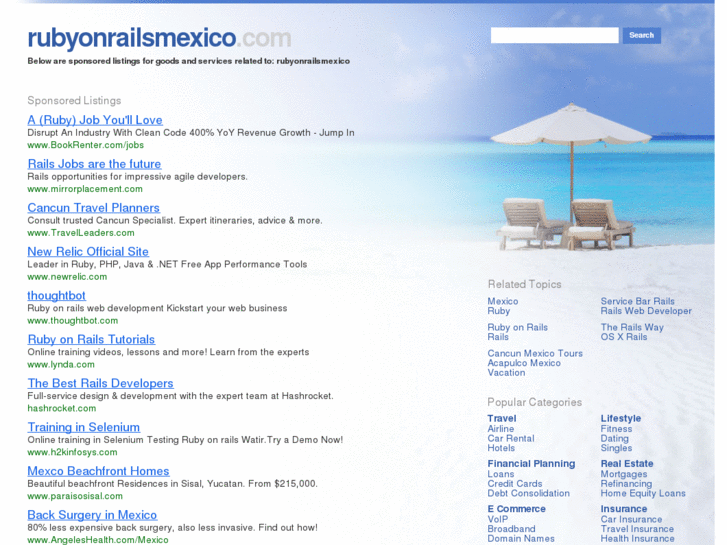Open 'The Best Rails Developers' listing
This screenshot has width=727, height=545.
coord(100,384)
